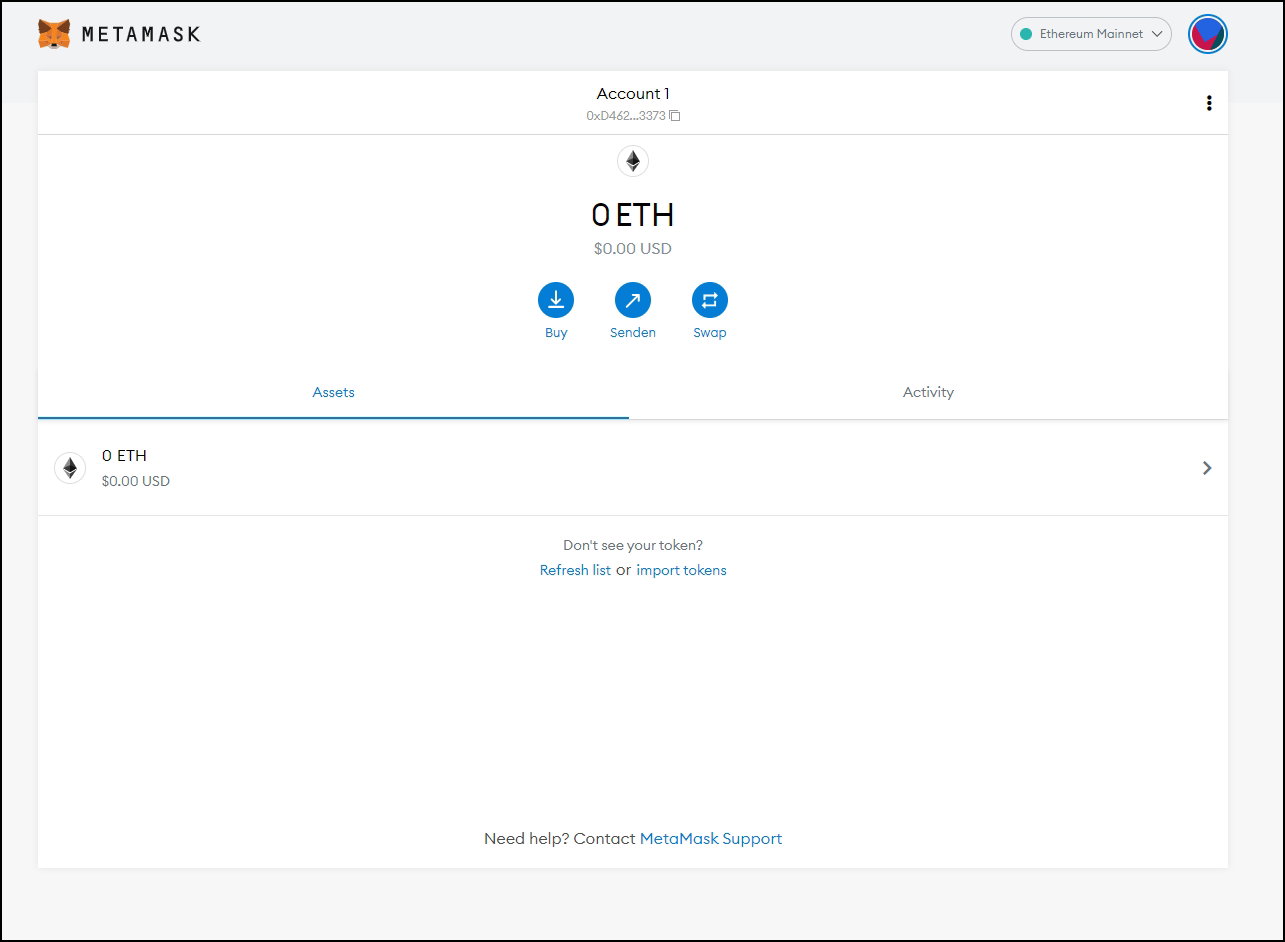Click the 0xD462...3373 address text

click(x=626, y=116)
